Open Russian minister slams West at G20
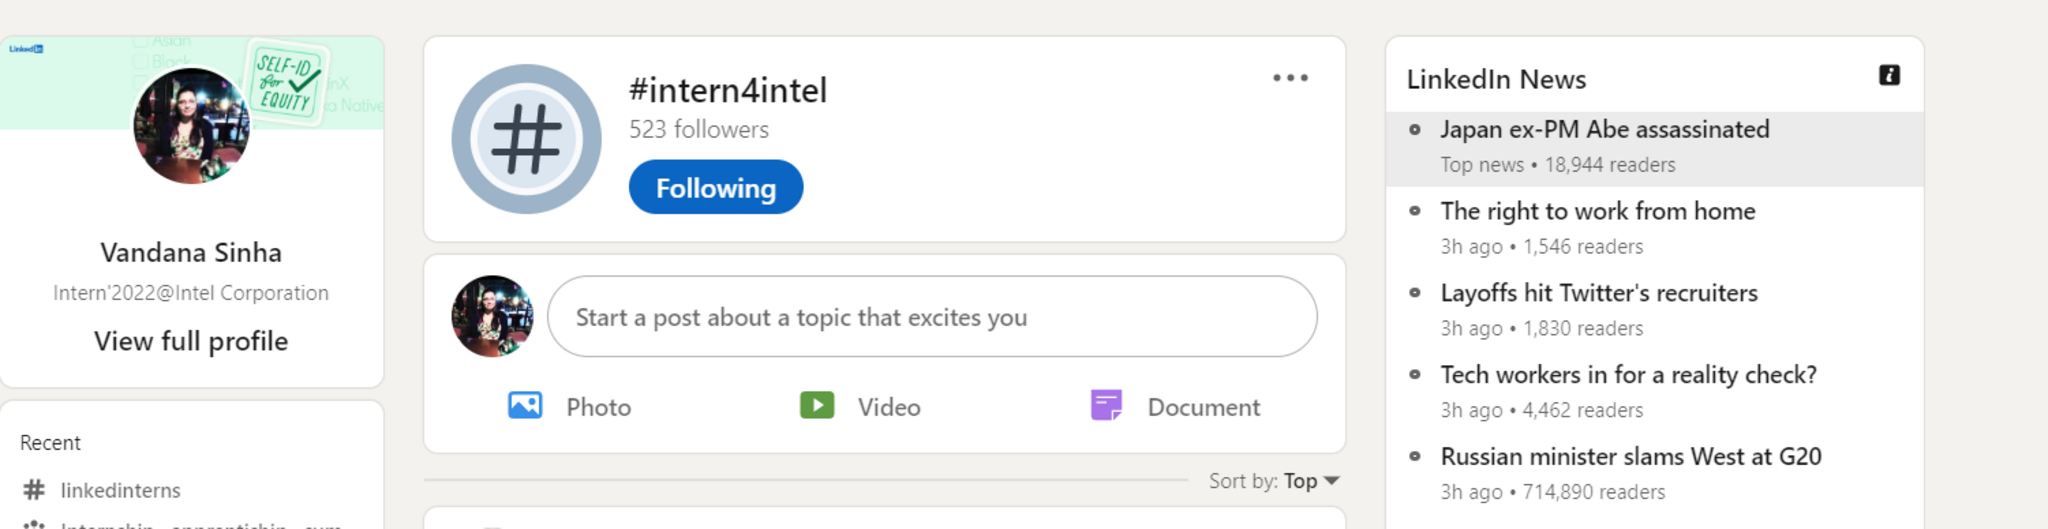This screenshot has width=2048, height=529. [1630, 457]
